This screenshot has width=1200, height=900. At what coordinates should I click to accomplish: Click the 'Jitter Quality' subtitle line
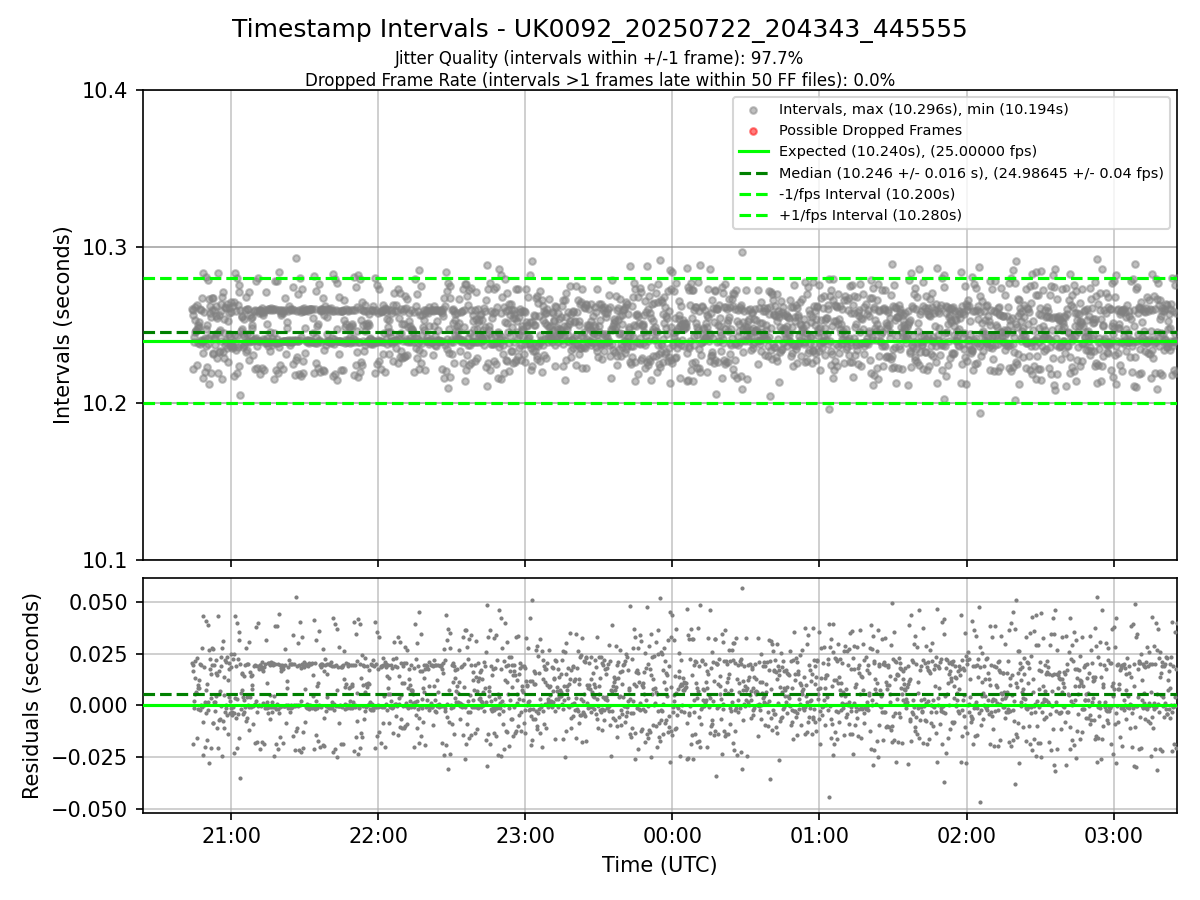coord(599,58)
